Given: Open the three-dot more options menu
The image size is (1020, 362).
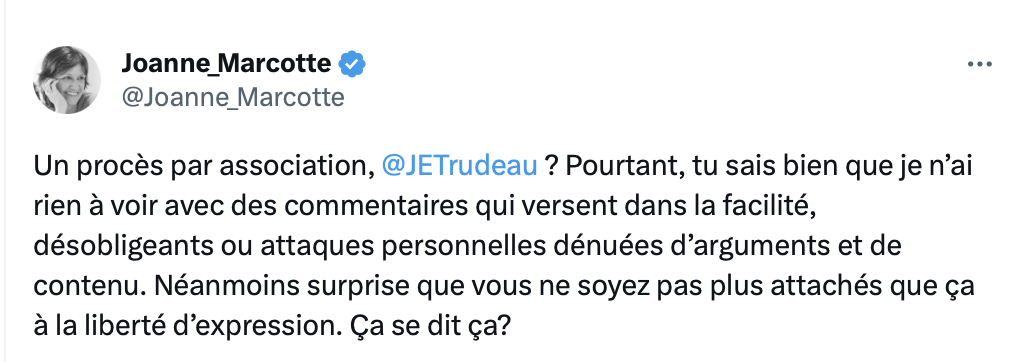Looking at the screenshot, I should pyautogui.click(x=979, y=64).
